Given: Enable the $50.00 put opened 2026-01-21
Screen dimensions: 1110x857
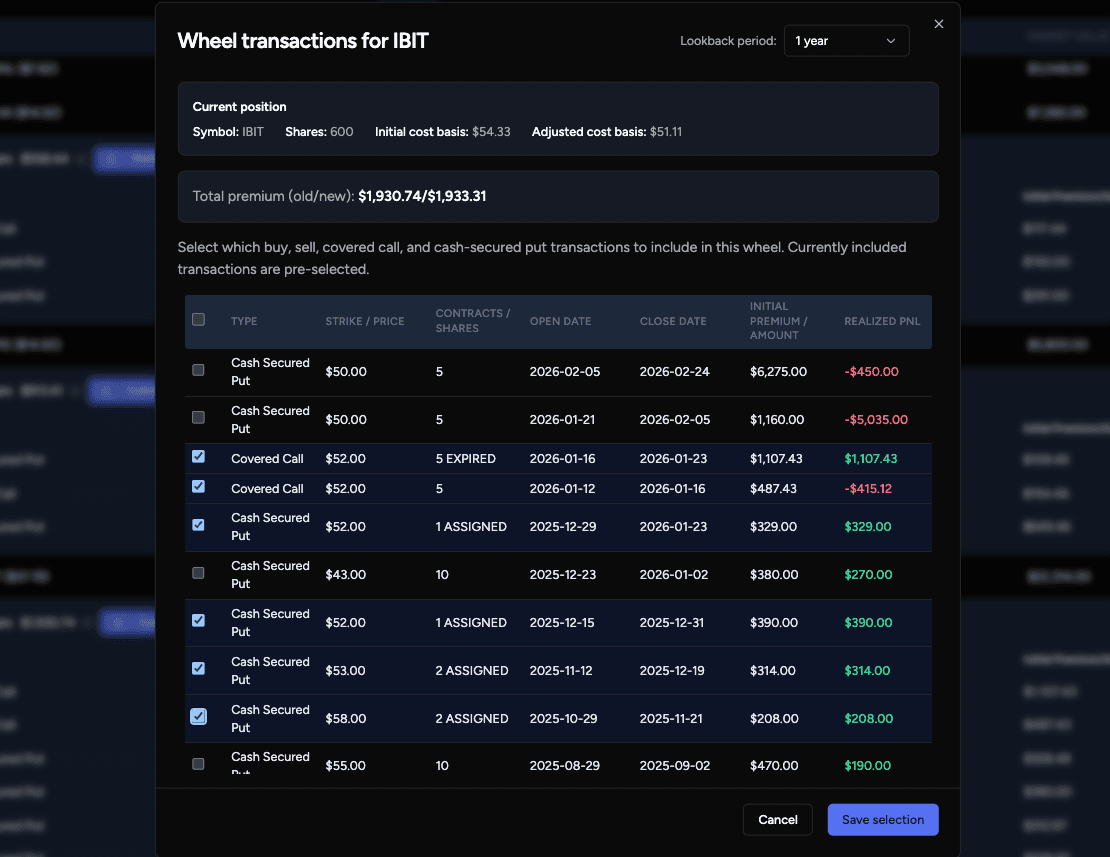Looking at the screenshot, I should (198, 419).
